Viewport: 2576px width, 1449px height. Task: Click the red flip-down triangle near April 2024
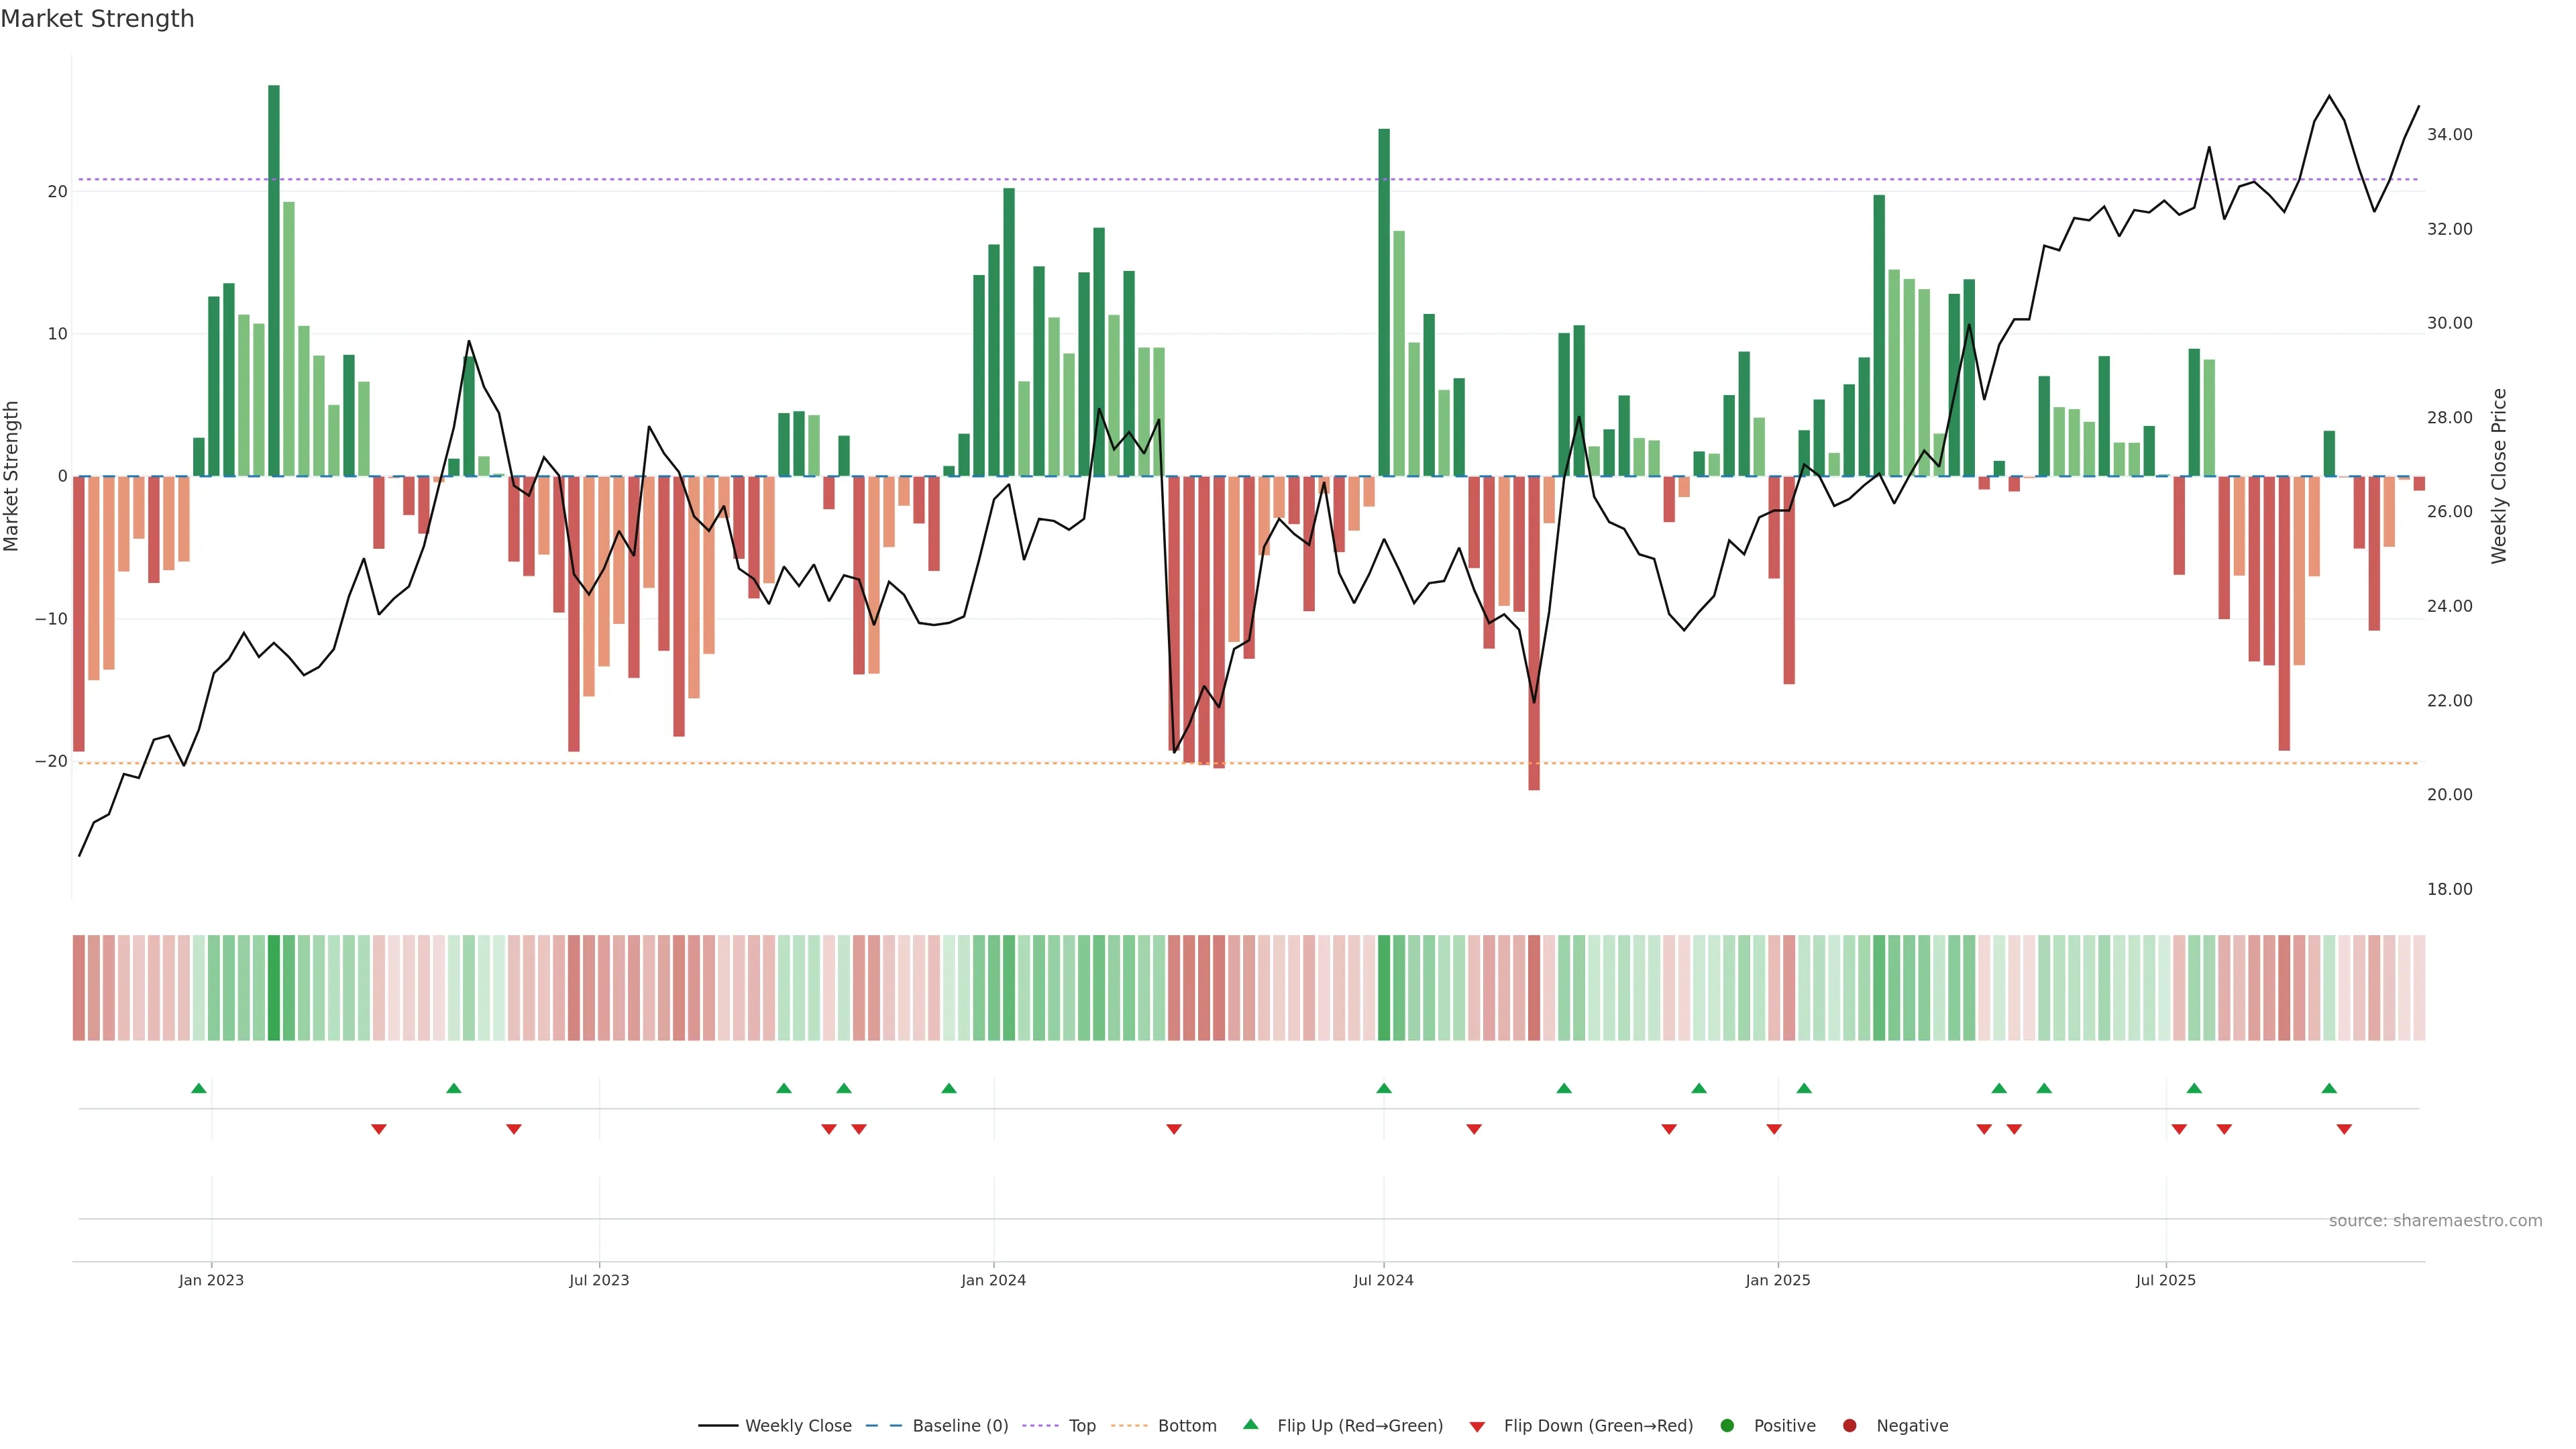pos(1174,1129)
